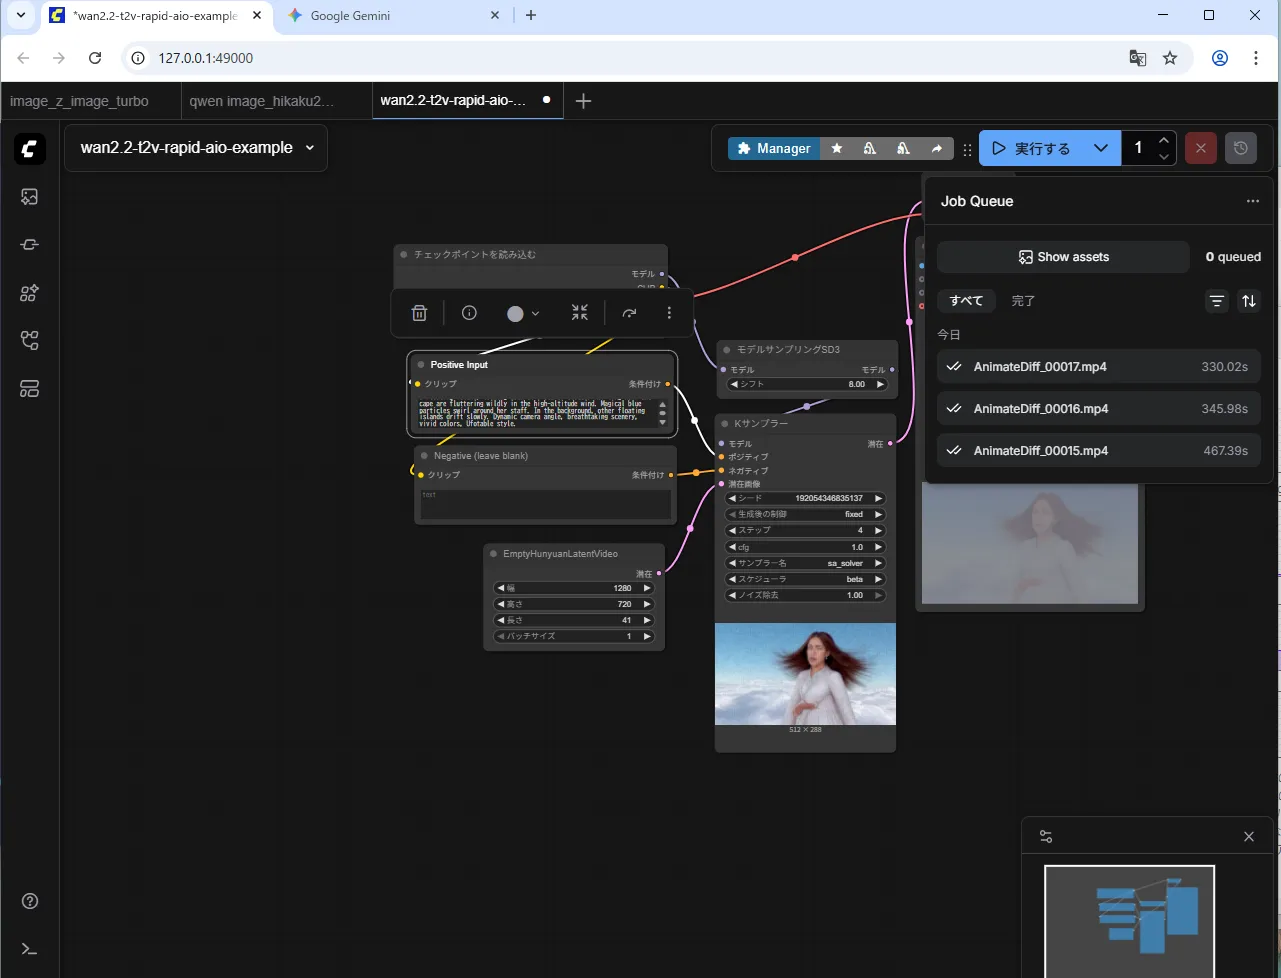Toggle collapse dot on Kサンプラー node
The image size is (1281, 978).
(x=725, y=424)
